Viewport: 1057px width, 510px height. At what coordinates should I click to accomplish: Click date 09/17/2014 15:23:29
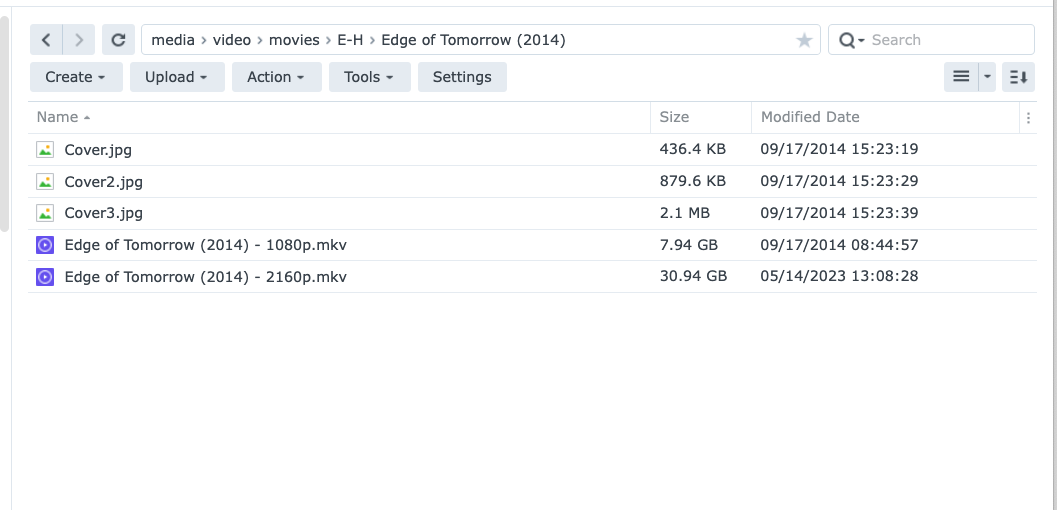[839, 181]
